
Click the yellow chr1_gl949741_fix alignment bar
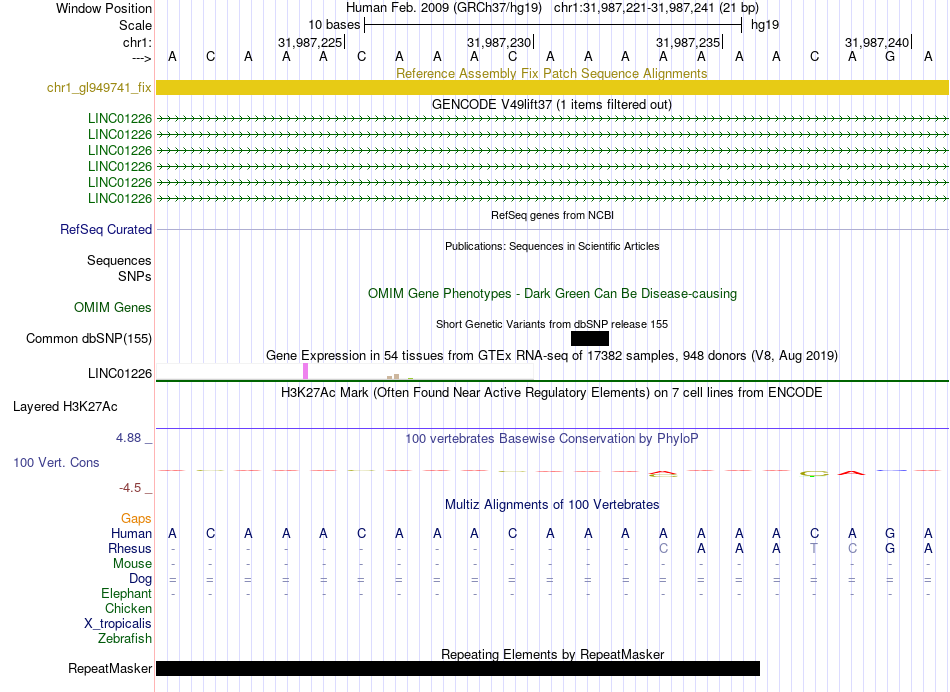[552, 87]
